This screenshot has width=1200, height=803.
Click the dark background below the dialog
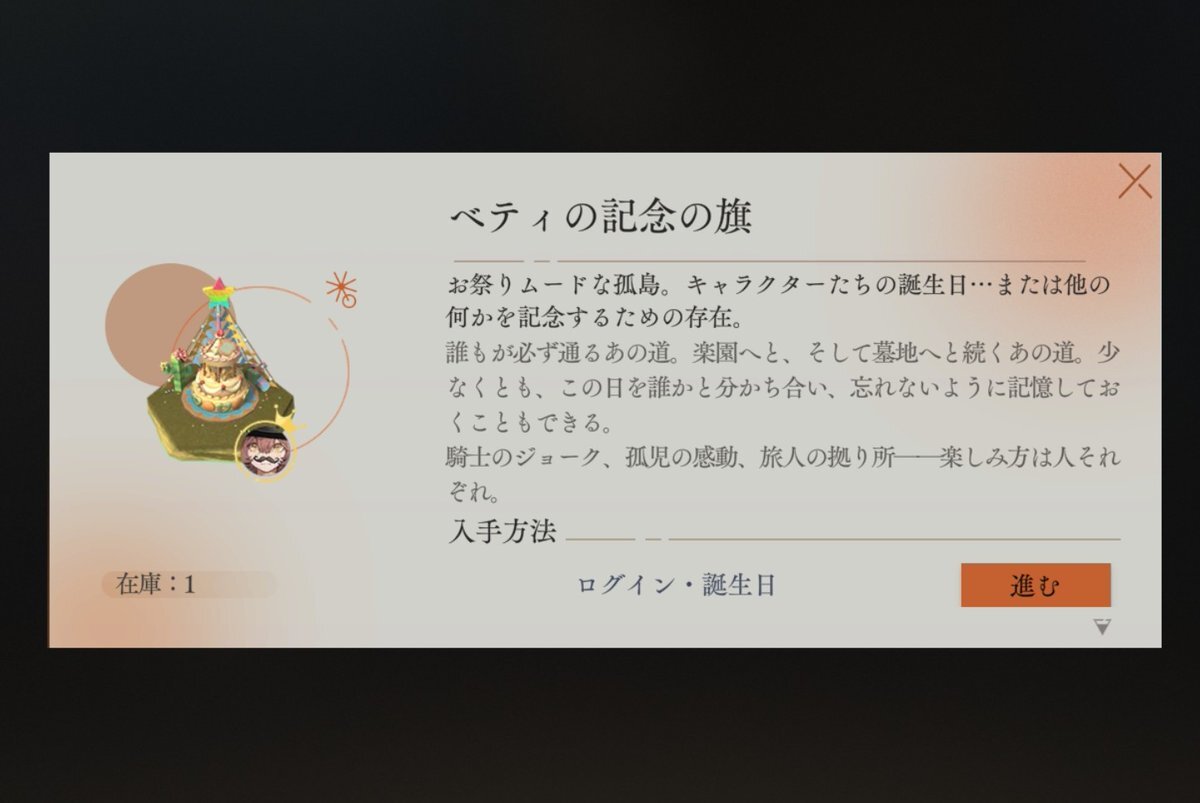600,725
